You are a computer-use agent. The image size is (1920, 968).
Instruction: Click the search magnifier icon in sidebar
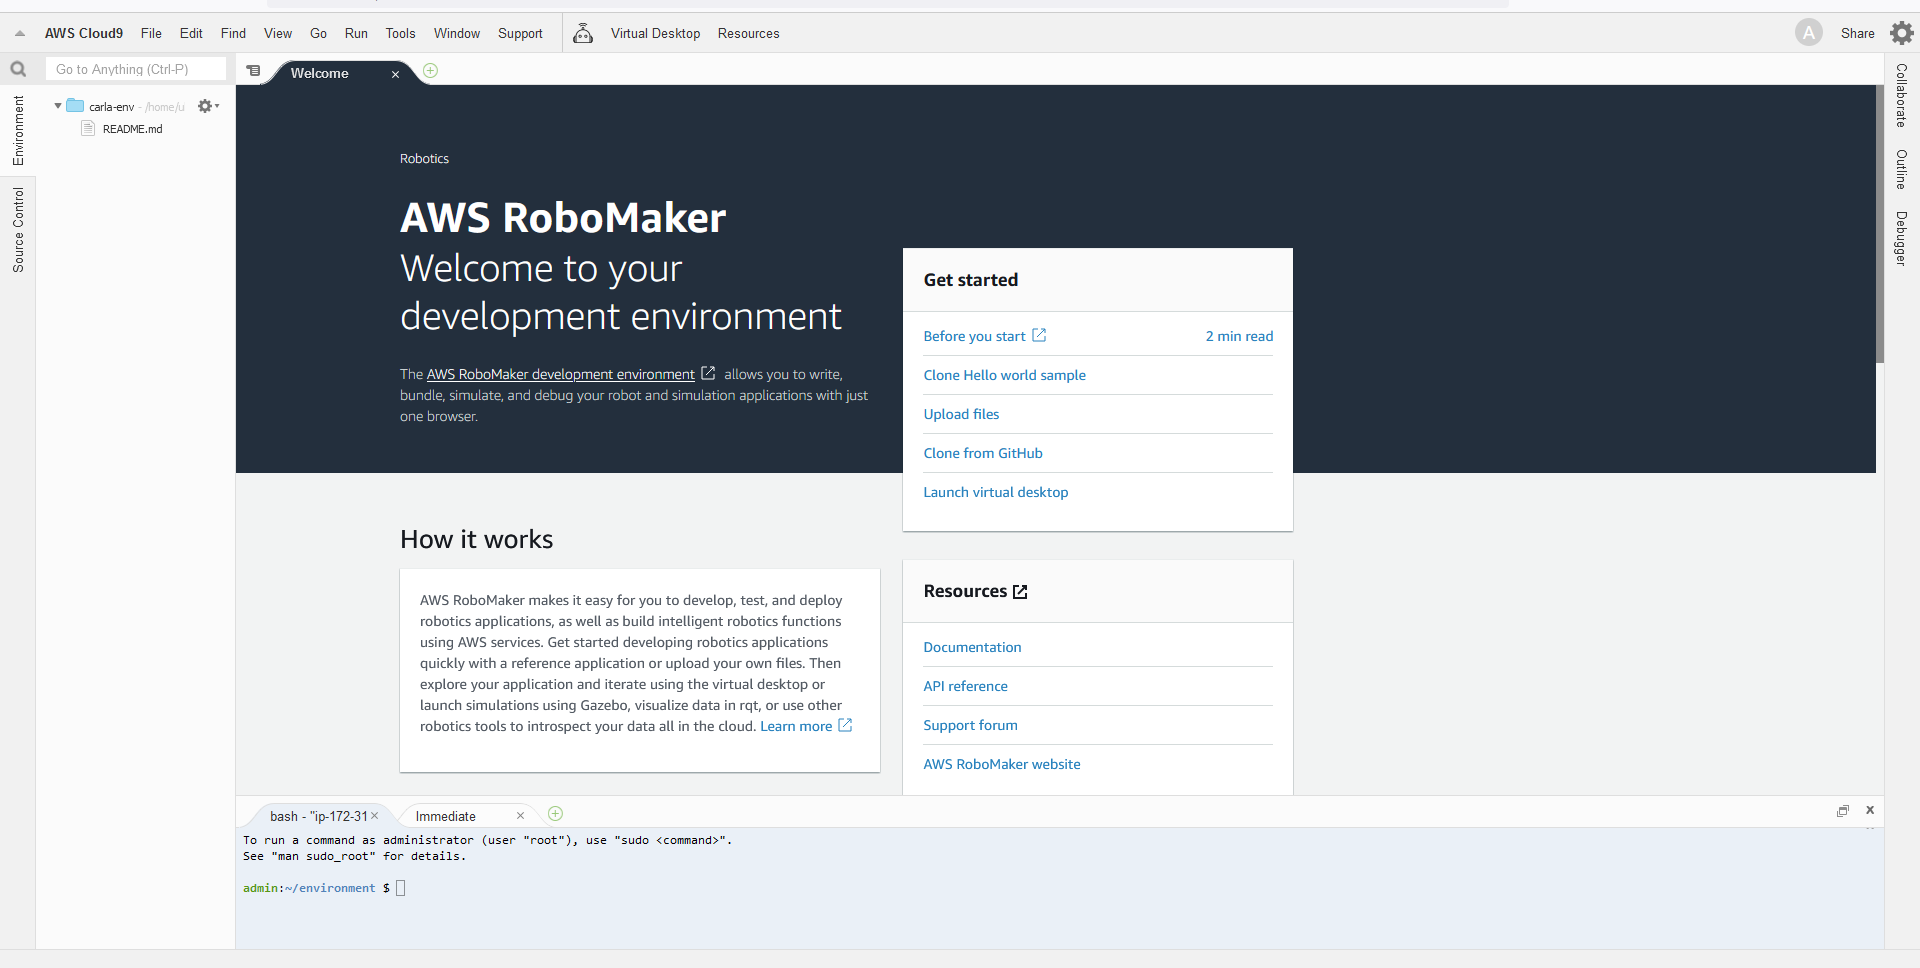click(18, 69)
